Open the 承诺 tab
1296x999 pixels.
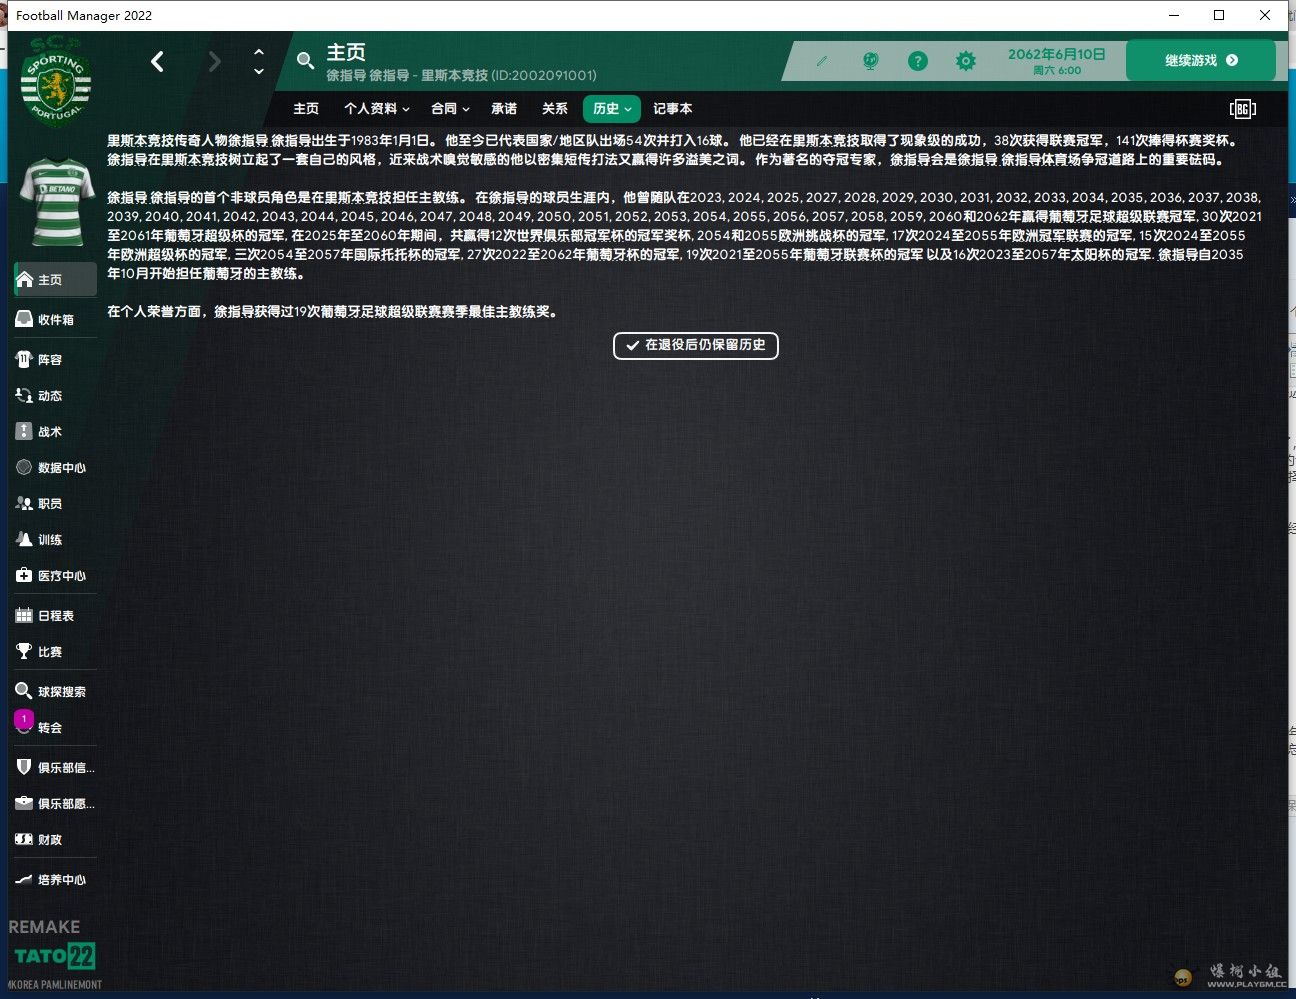coord(504,109)
